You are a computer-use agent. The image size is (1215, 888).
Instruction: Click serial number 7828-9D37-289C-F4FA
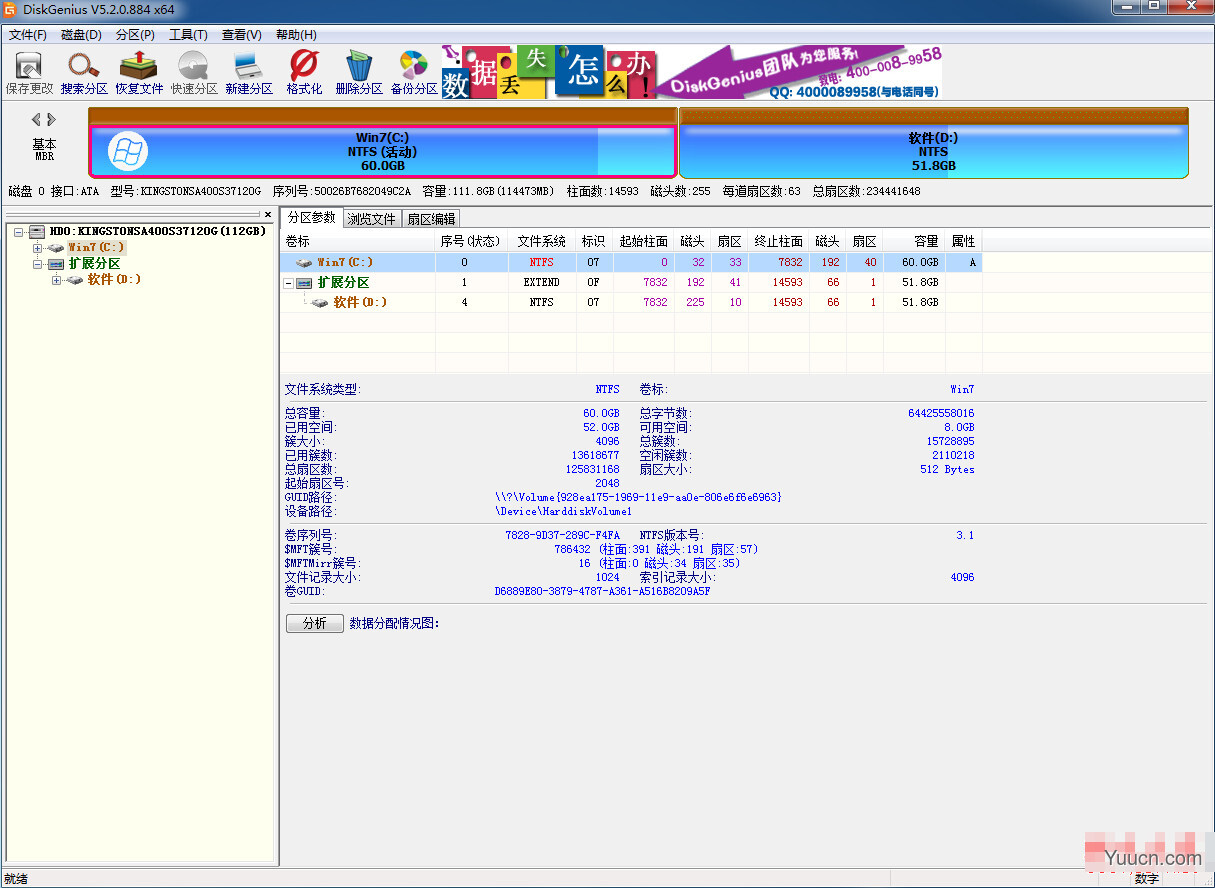click(562, 535)
